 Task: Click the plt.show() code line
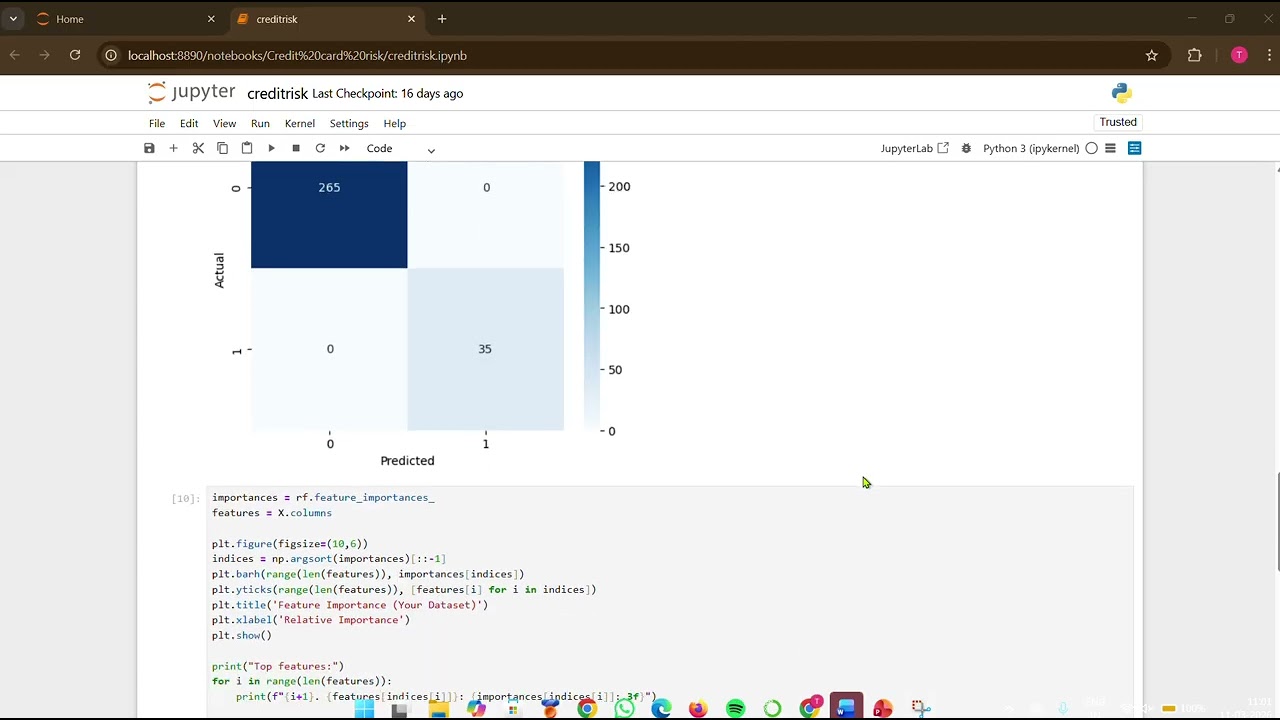[x=241, y=635]
